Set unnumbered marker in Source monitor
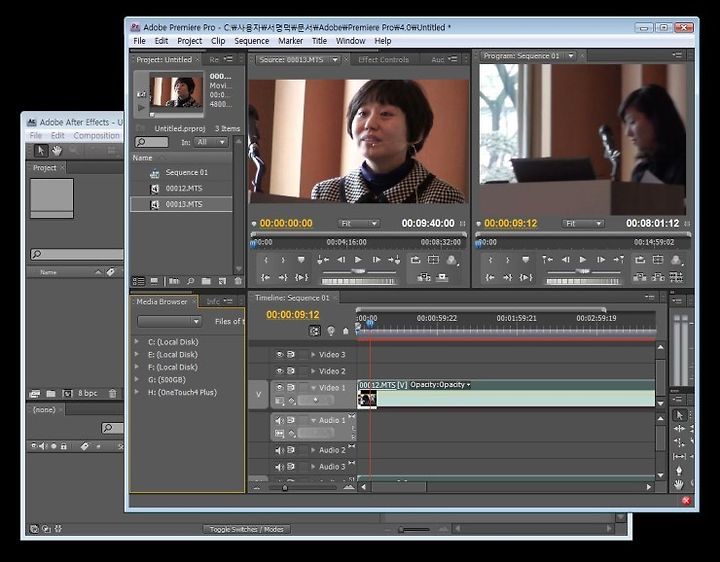This screenshot has height=562, width=720. 301,260
